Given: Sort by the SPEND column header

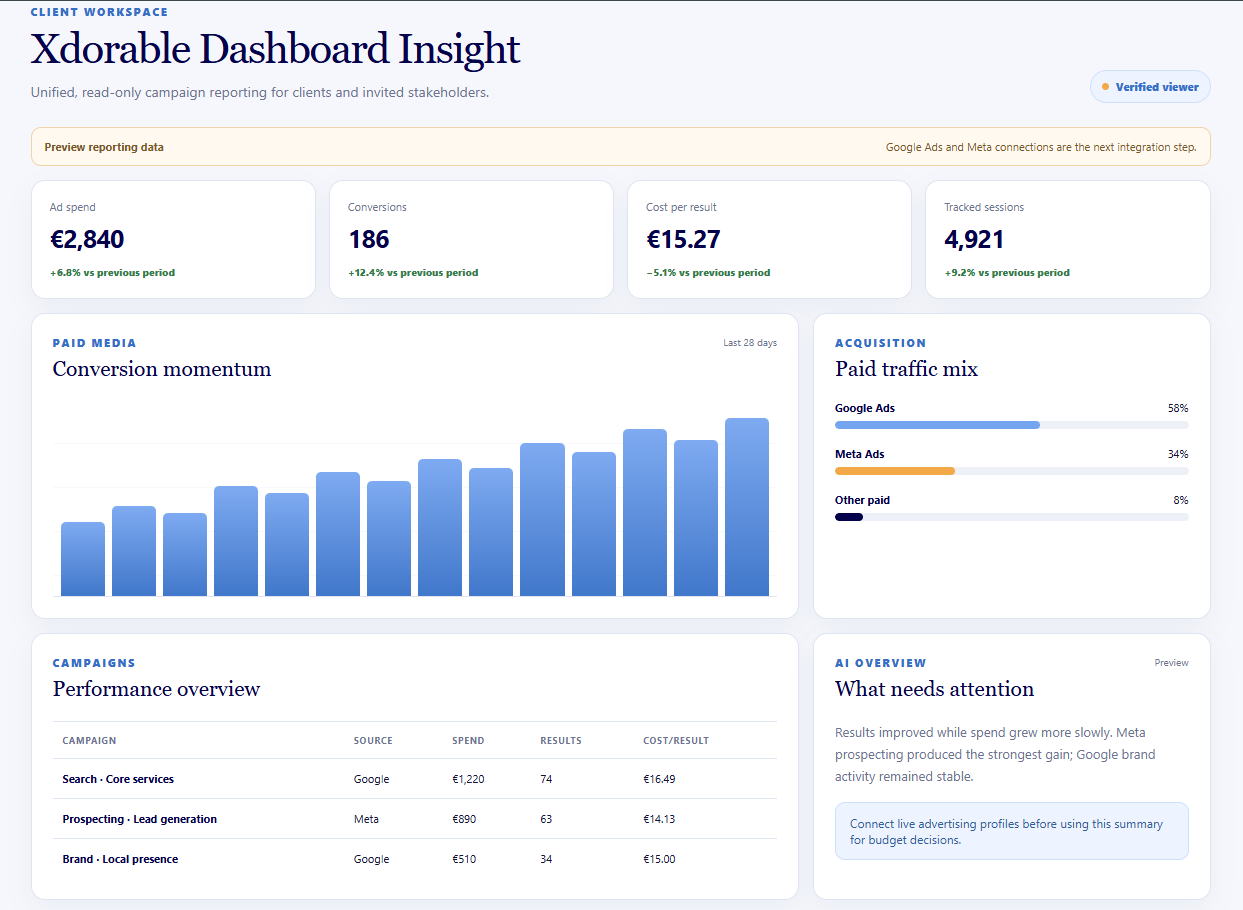Looking at the screenshot, I should (x=468, y=741).
